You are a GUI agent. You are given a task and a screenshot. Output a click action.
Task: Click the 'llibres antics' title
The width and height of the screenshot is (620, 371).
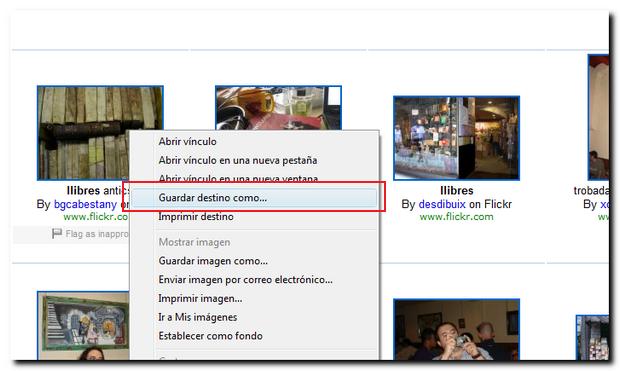coord(98,191)
